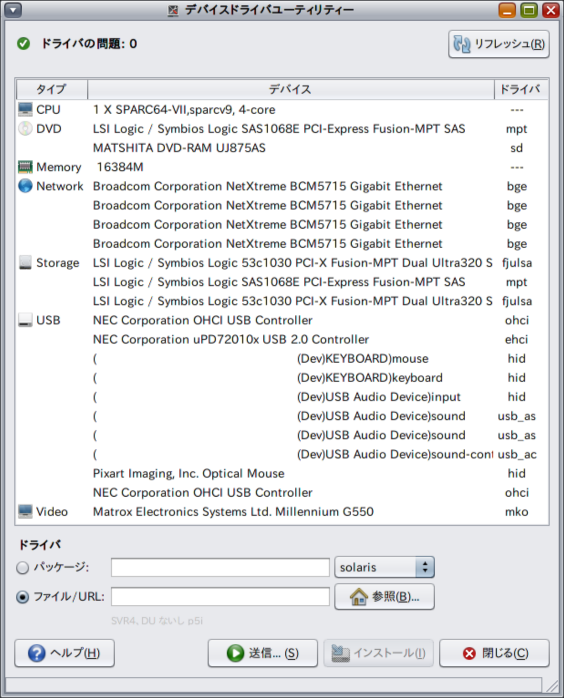Click the Video monitor icon
This screenshot has width=564, height=698.
(x=25, y=511)
